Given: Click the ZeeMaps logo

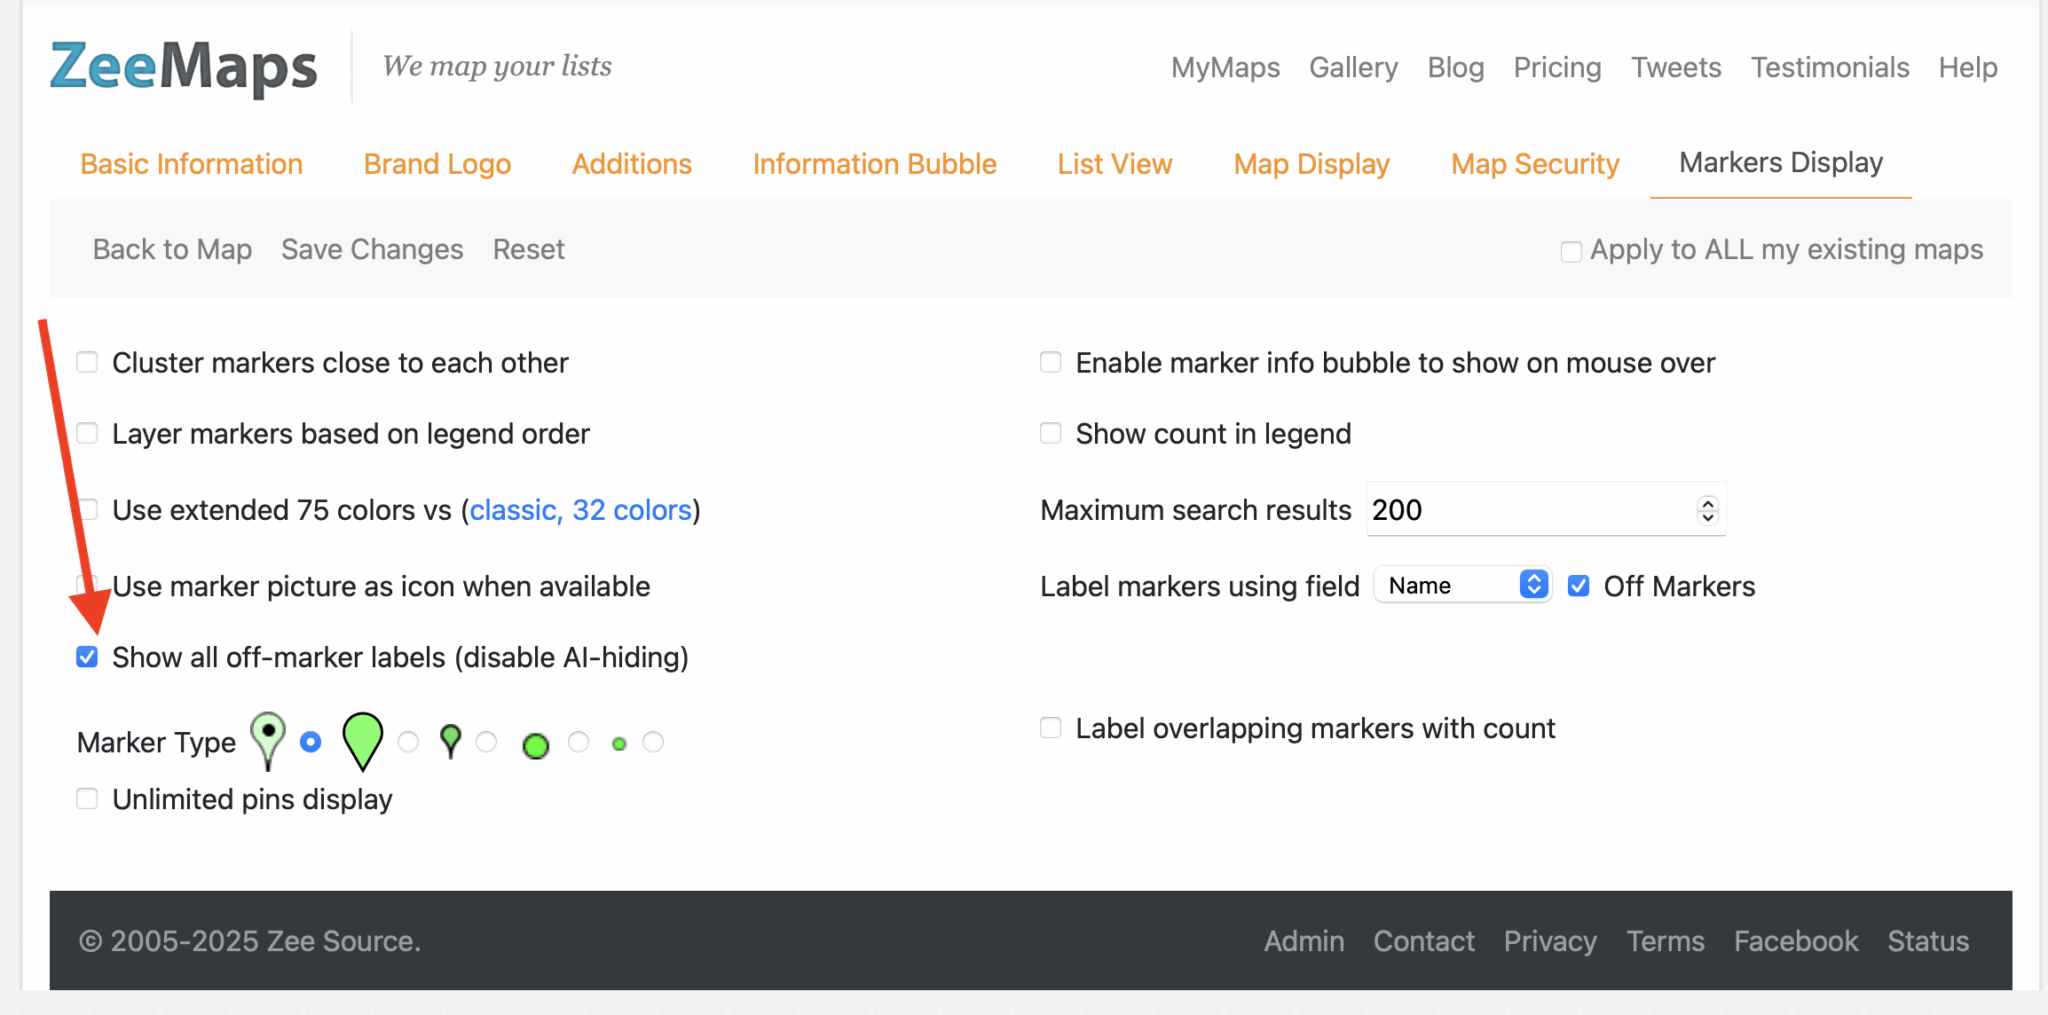Looking at the screenshot, I should [184, 67].
